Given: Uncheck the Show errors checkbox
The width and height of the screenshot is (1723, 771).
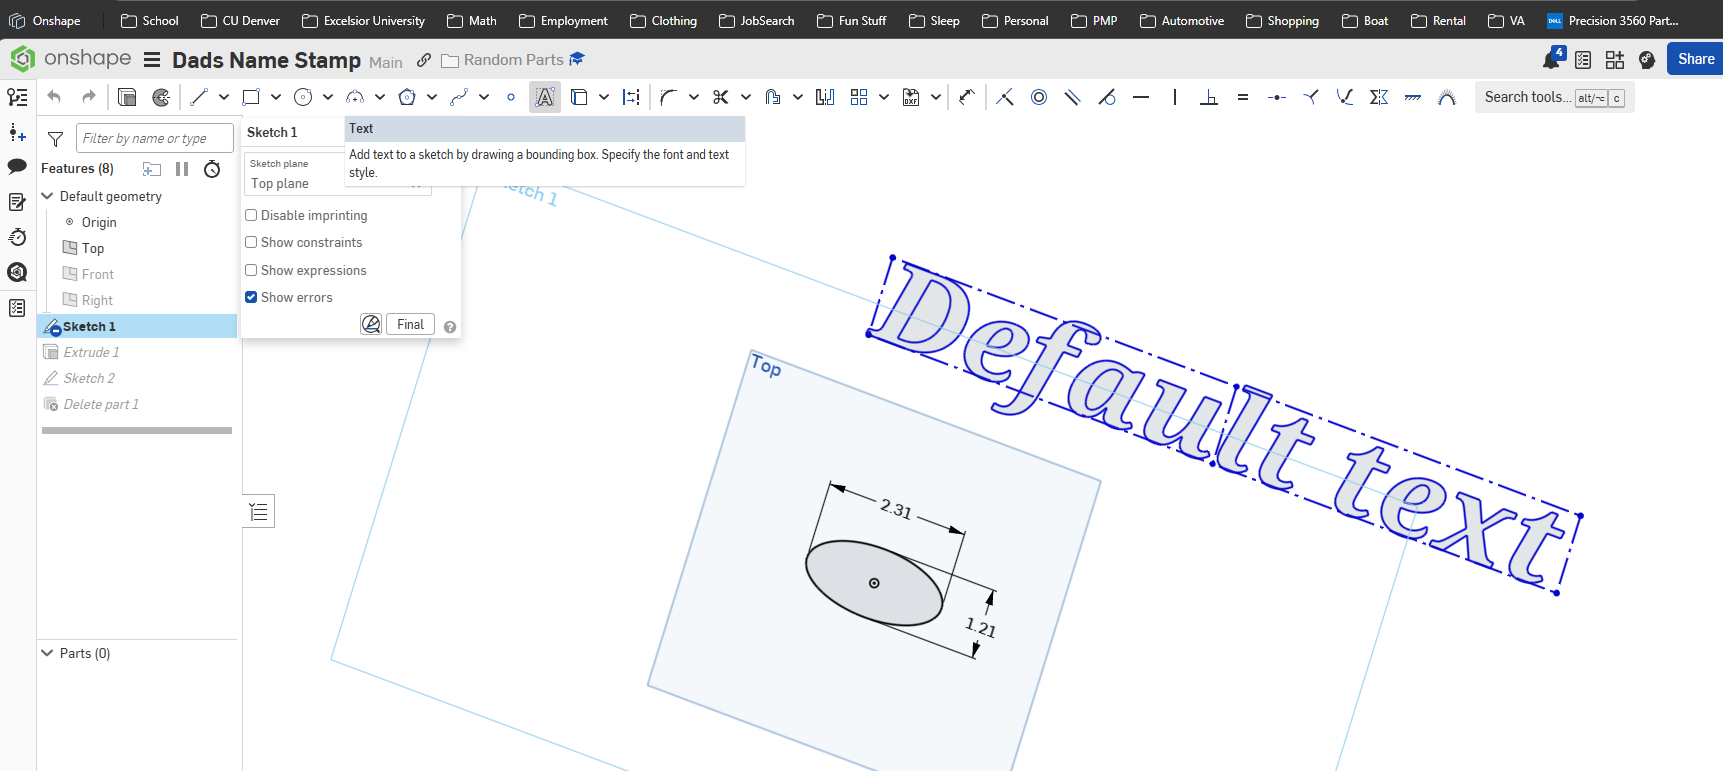Looking at the screenshot, I should click(x=252, y=297).
